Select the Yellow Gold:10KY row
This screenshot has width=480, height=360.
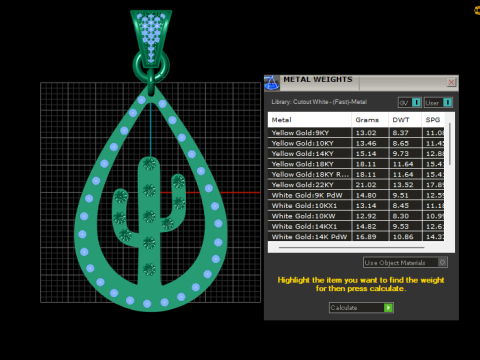356,143
